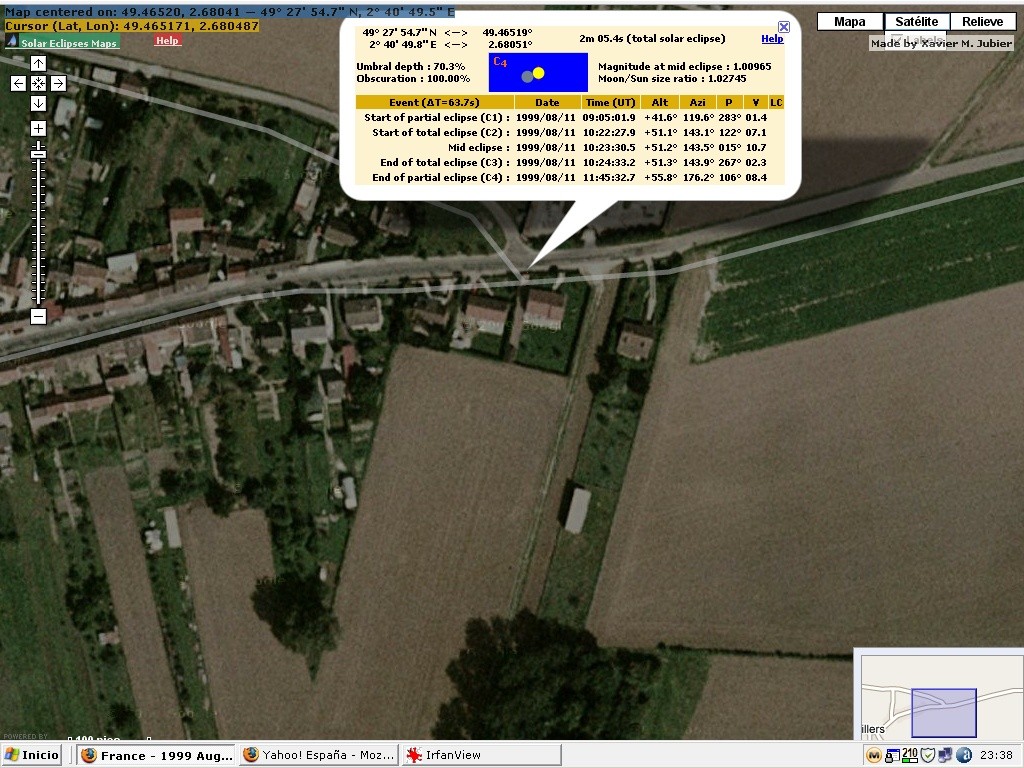Open the Help link inside the info bubble
Screen dimensions: 1024x768
772,39
